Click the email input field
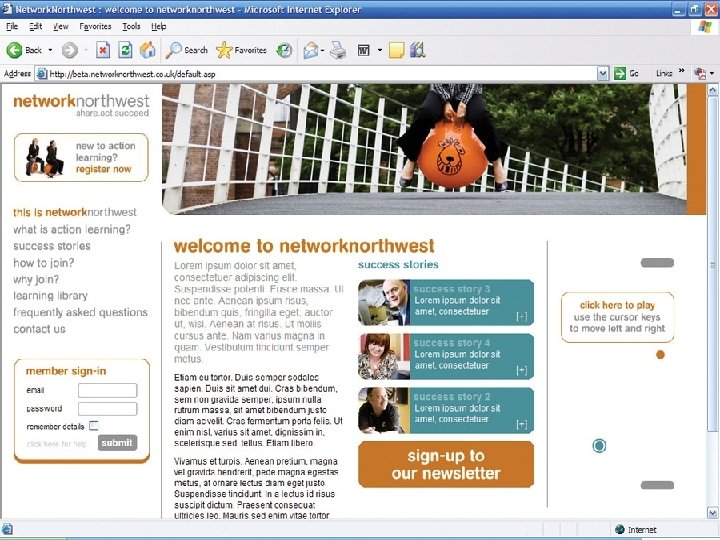This screenshot has width=720, height=540. click(x=107, y=390)
